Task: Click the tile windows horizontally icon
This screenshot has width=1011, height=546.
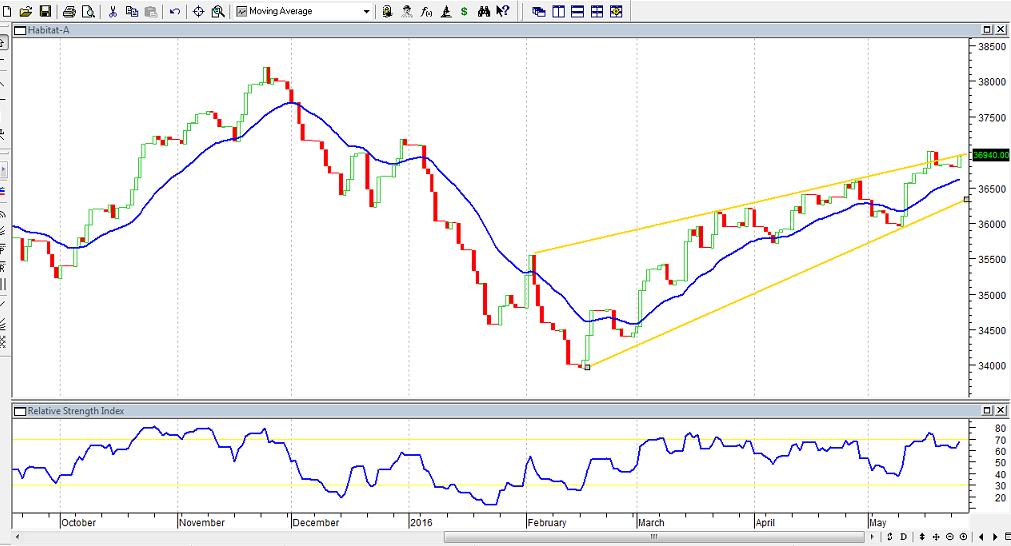Action: point(578,12)
